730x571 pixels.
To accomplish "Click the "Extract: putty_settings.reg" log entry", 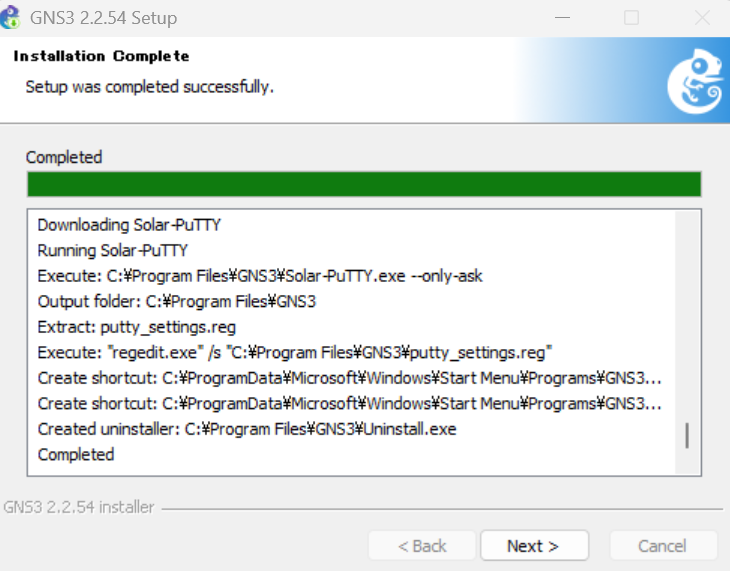I will tap(137, 326).
